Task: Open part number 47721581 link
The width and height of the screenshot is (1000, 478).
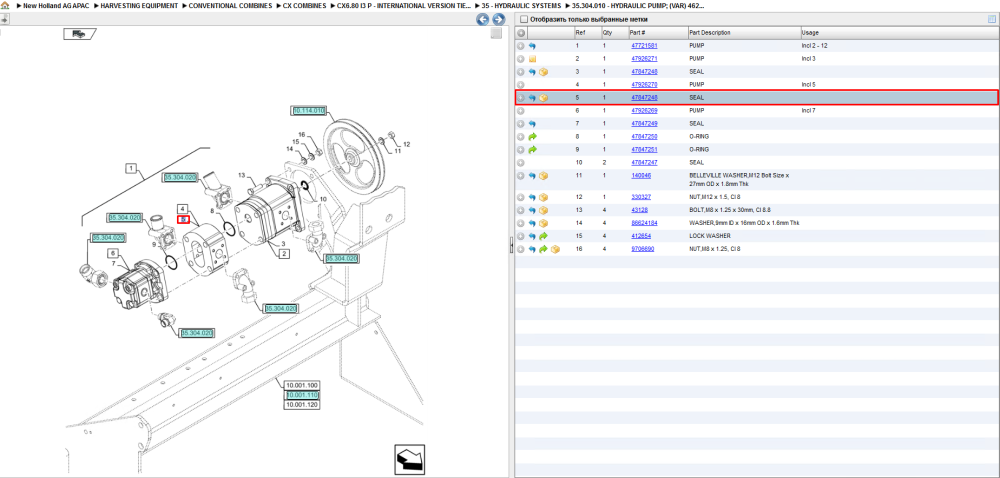Action: coord(644,46)
